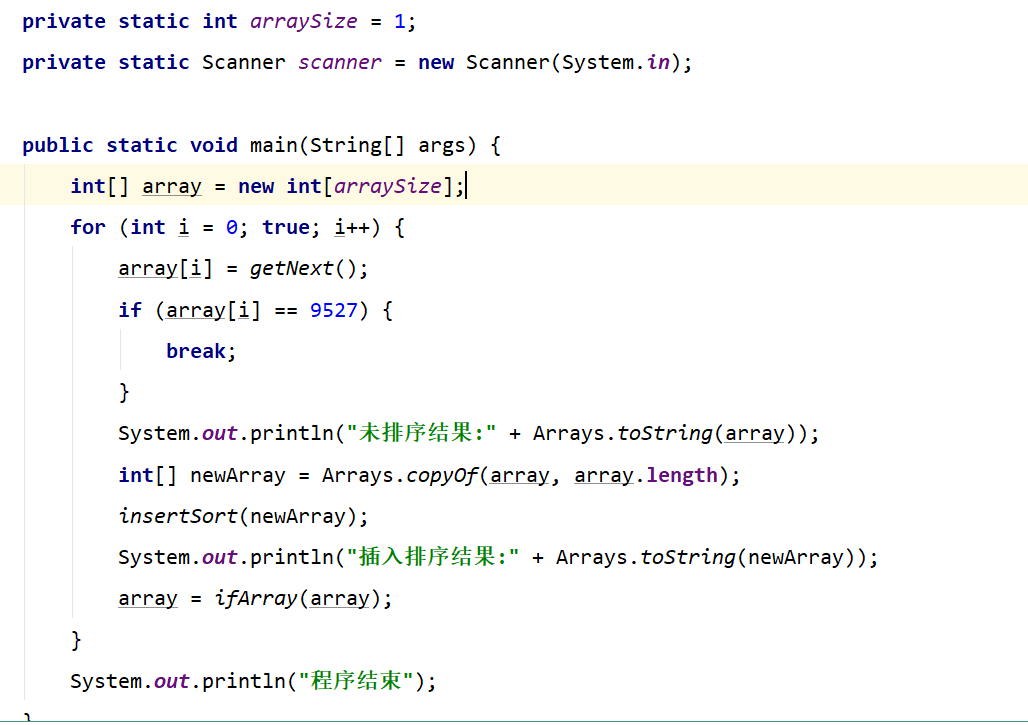Click 'System.in' in the Scanner constructor
The image size is (1028, 725).
coord(616,62)
